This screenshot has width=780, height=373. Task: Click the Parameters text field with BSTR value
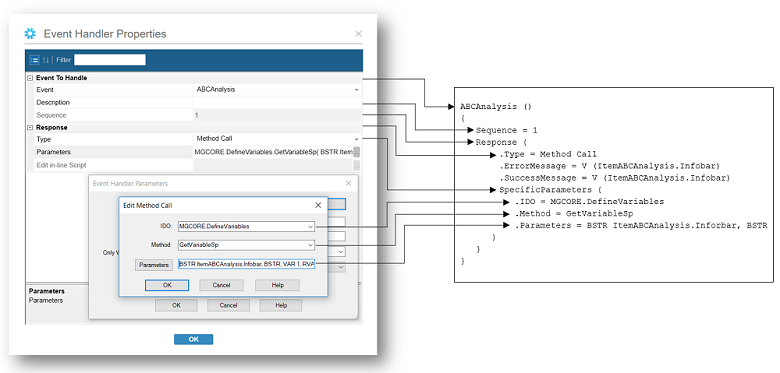tap(246, 265)
